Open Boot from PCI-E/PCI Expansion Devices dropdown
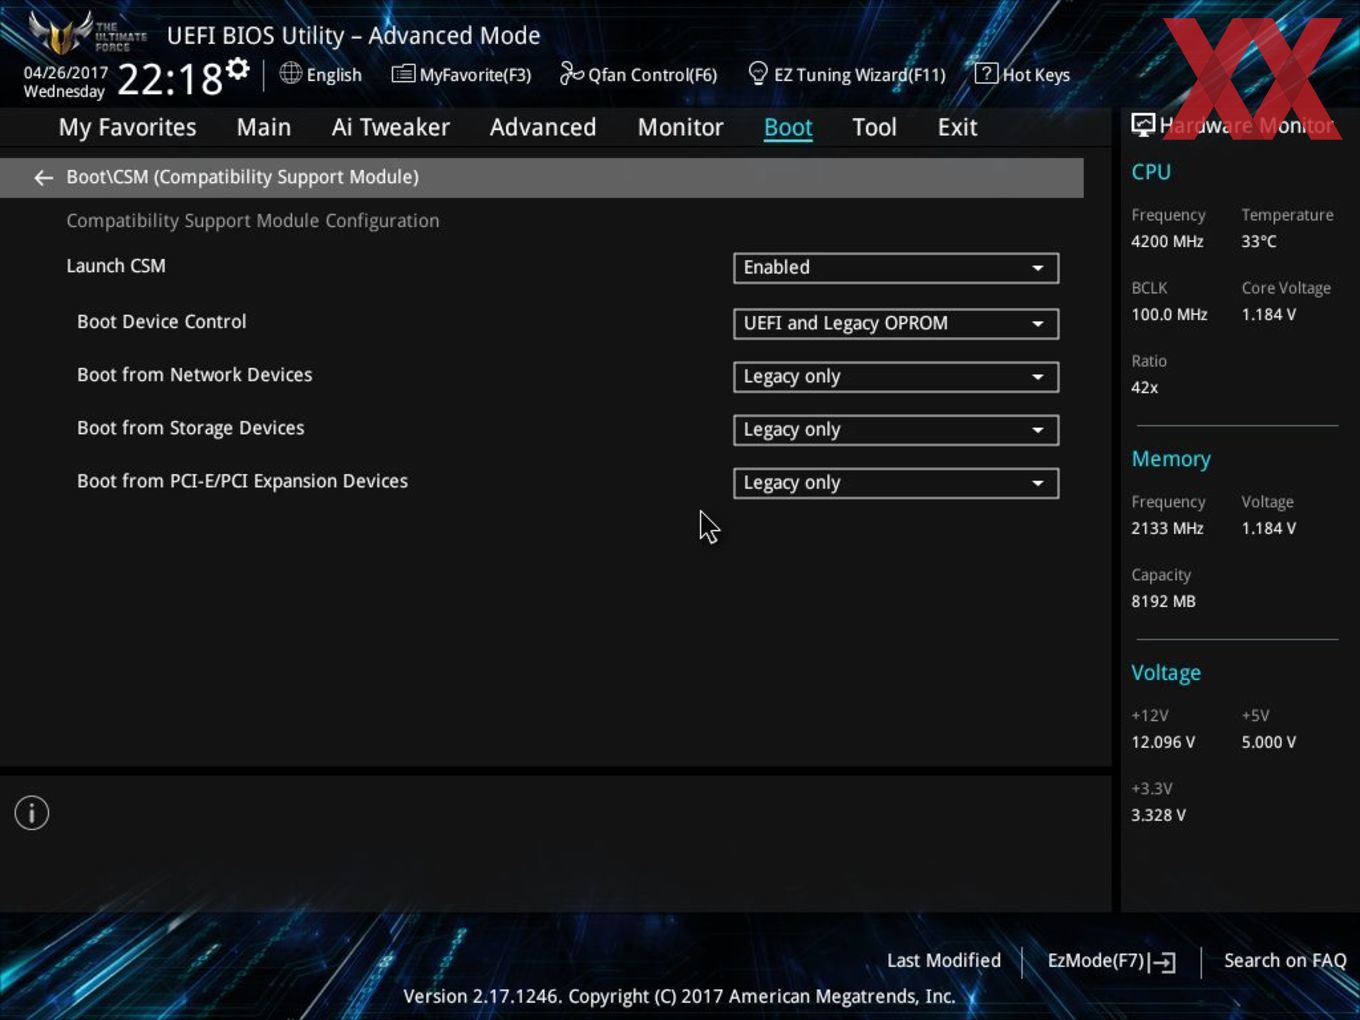1360x1020 pixels. pyautogui.click(x=896, y=483)
